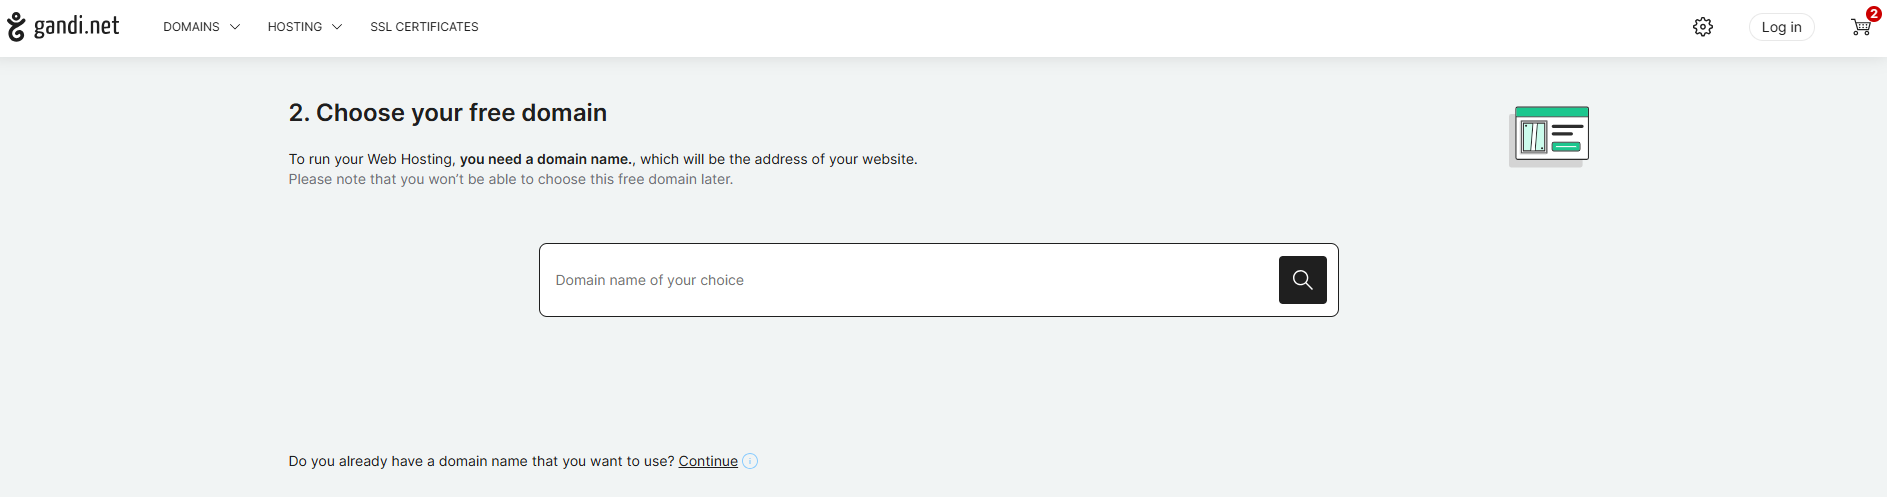Click the info icon beside Continue
Image resolution: width=1887 pixels, height=497 pixels.
click(x=750, y=461)
